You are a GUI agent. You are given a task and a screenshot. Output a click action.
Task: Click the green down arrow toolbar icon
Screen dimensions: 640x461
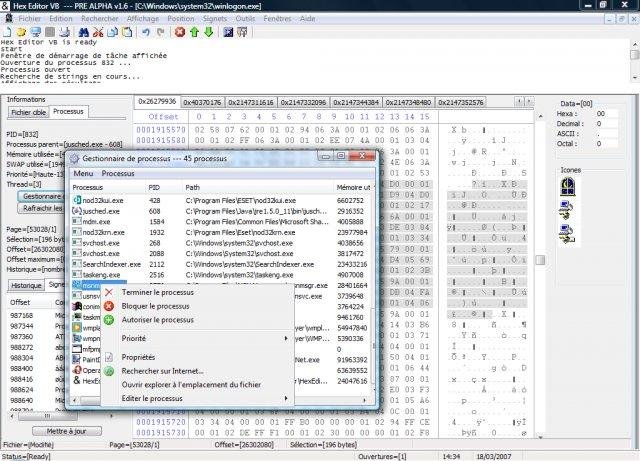click(x=209, y=32)
